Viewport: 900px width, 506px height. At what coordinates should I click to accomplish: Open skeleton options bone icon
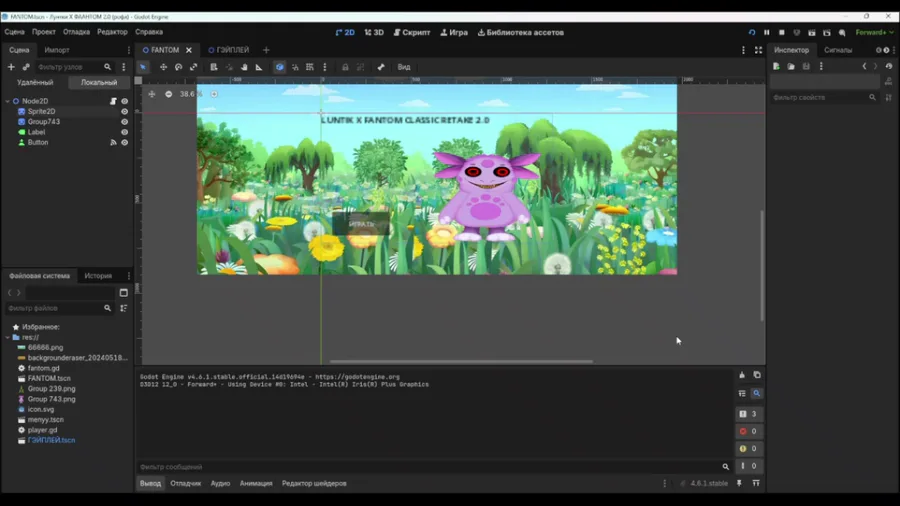click(381, 67)
